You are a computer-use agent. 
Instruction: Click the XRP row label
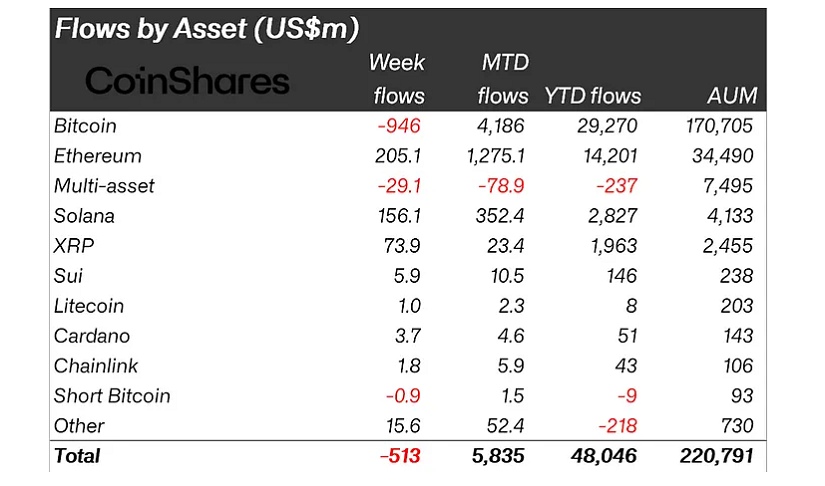74,246
